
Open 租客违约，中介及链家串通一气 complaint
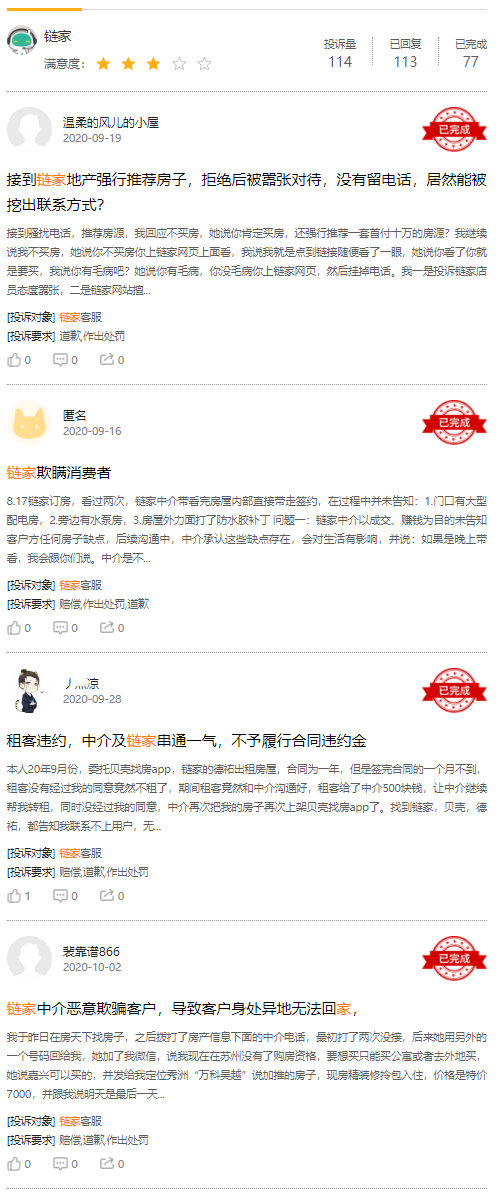pos(187,740)
